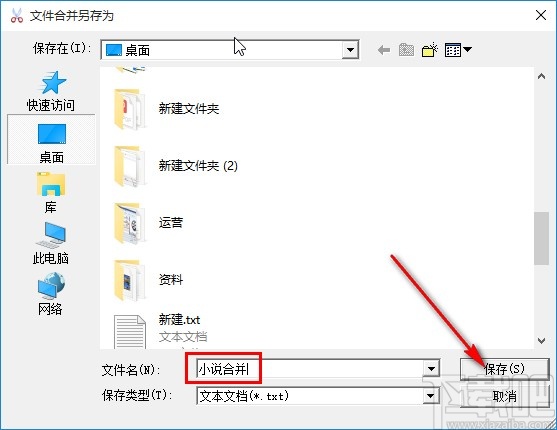Open 库 from the sidebar

[x=51, y=192]
